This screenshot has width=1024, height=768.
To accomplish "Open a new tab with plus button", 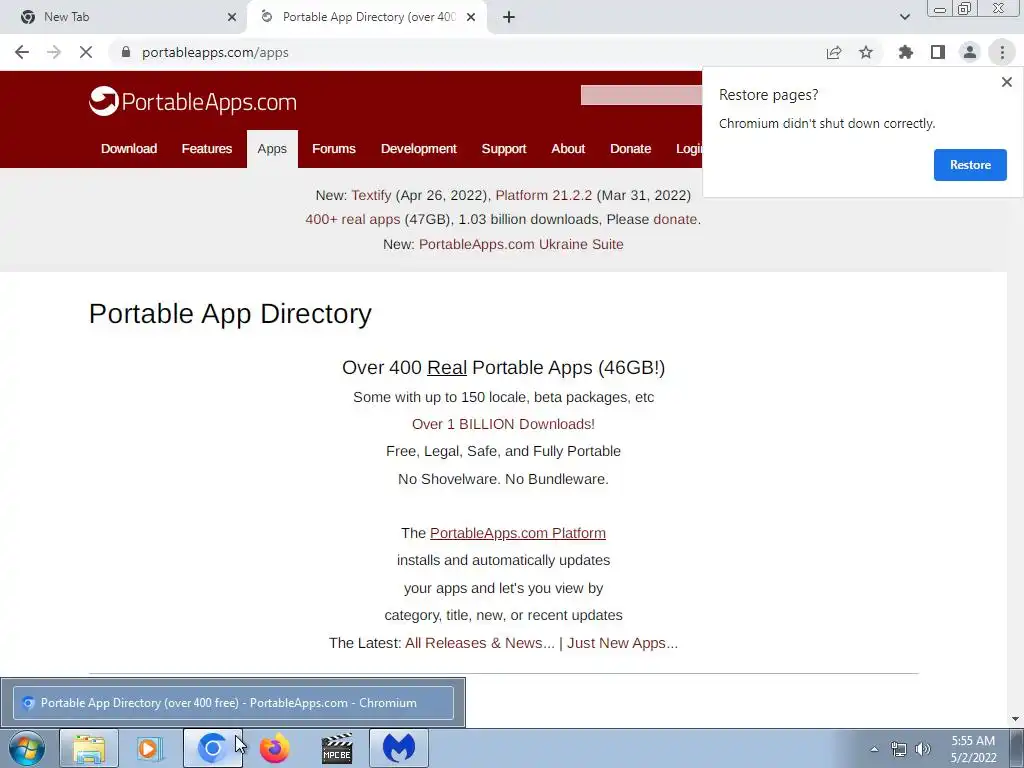I will tap(509, 17).
